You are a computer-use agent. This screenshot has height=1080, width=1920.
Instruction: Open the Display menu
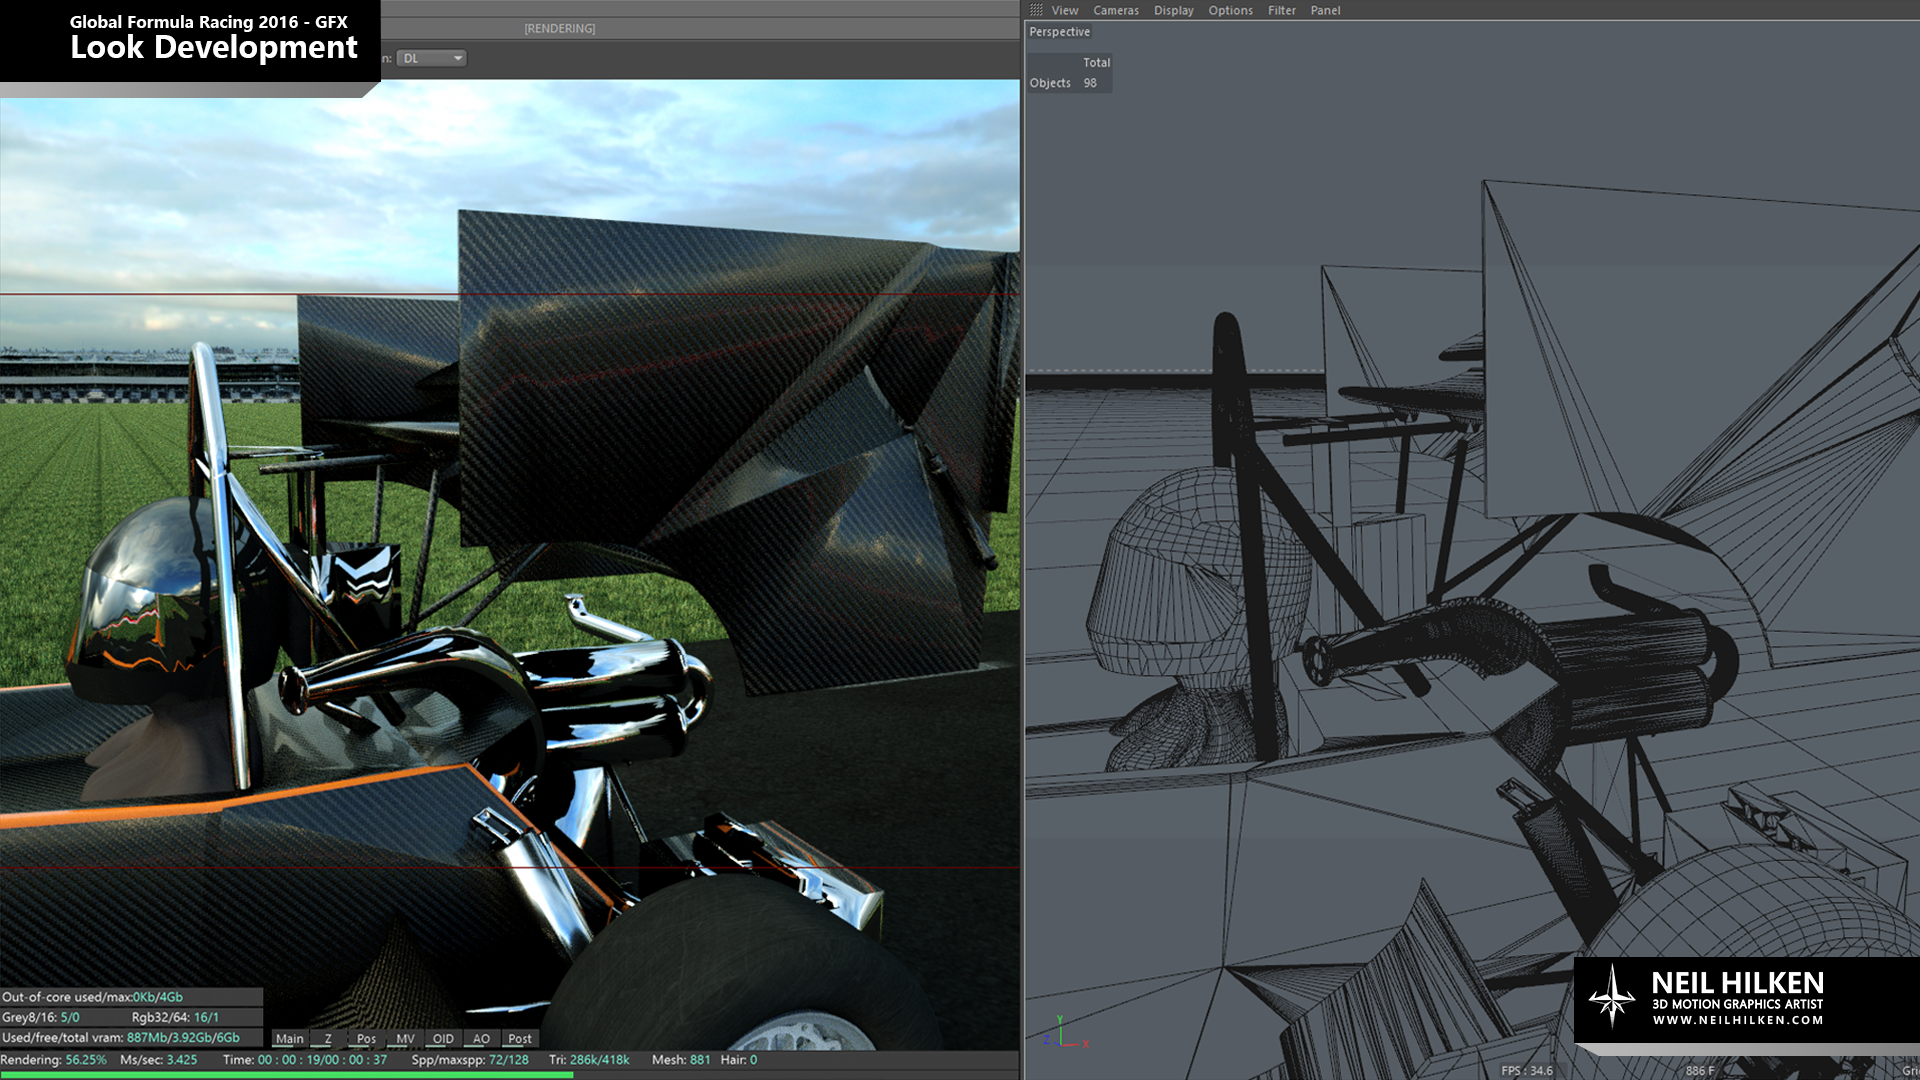tap(1174, 10)
